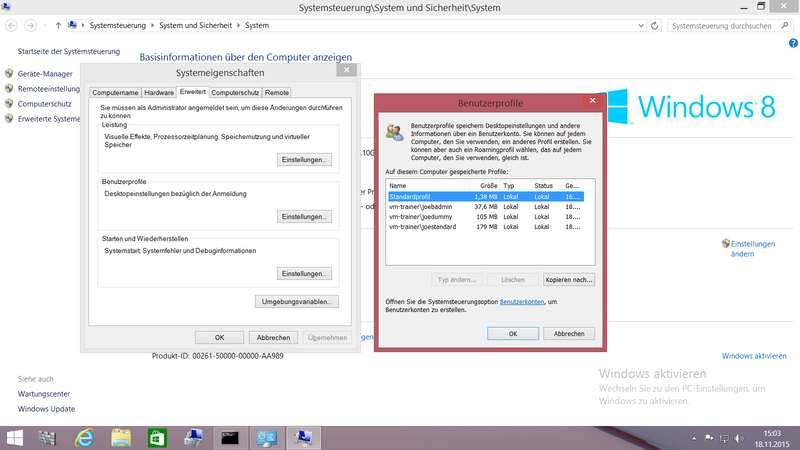Click the volume speaker tray icon

pyautogui.click(x=739, y=438)
